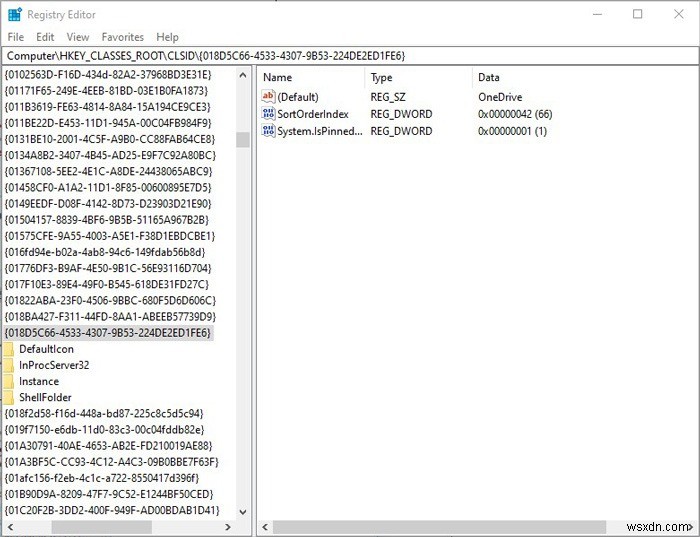The width and height of the screenshot is (700, 537).
Task: Select key {0149EEDF-D08F-4142-8D73-D23903D21E90}
Action: [x=108, y=204]
